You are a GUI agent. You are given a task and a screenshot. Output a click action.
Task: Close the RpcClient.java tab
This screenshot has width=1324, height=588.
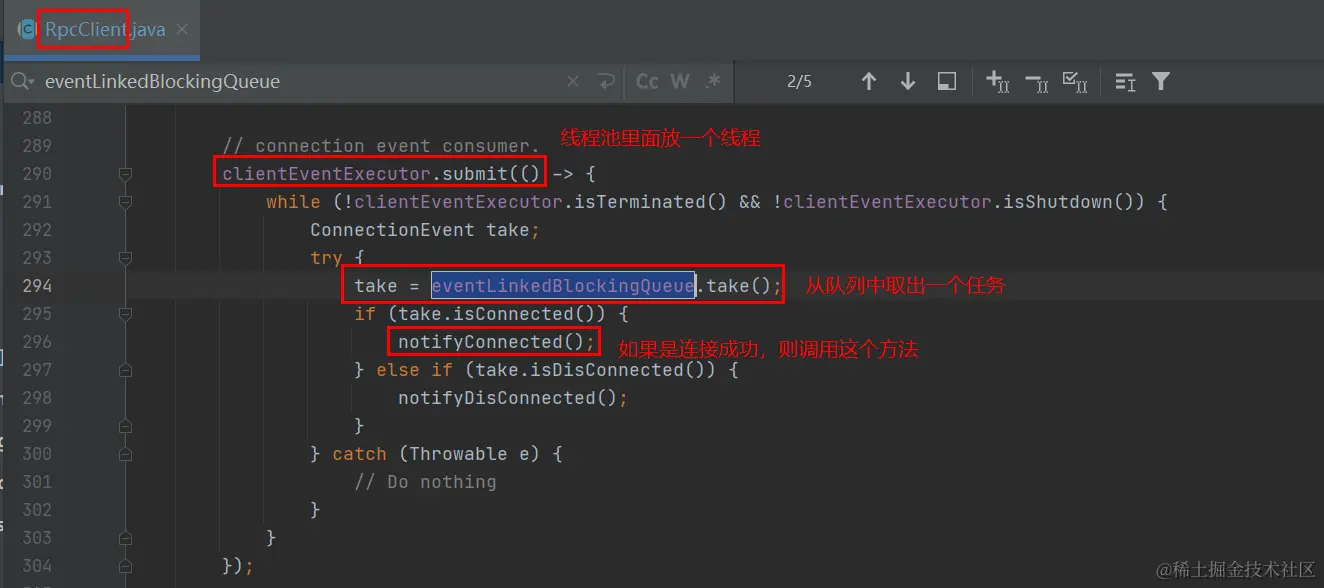tap(182, 30)
